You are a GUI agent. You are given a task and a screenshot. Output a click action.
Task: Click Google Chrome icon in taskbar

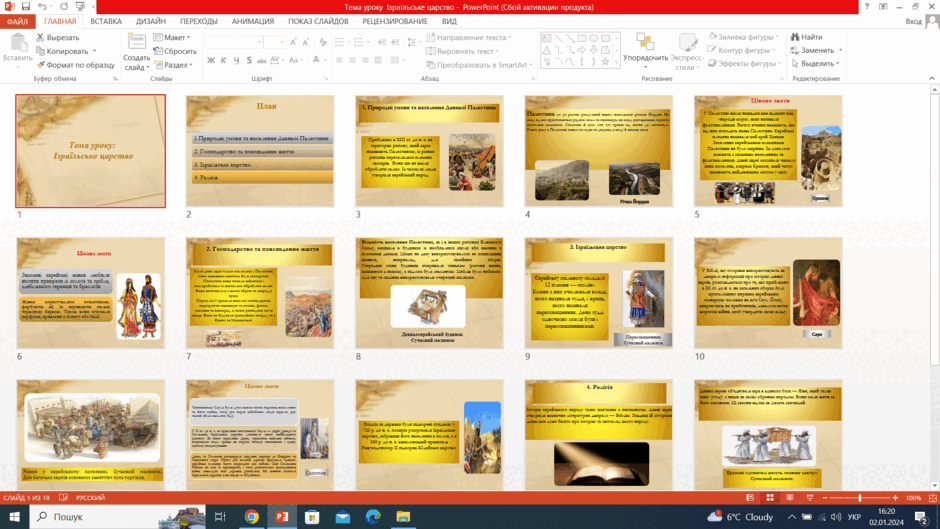[x=251, y=516]
